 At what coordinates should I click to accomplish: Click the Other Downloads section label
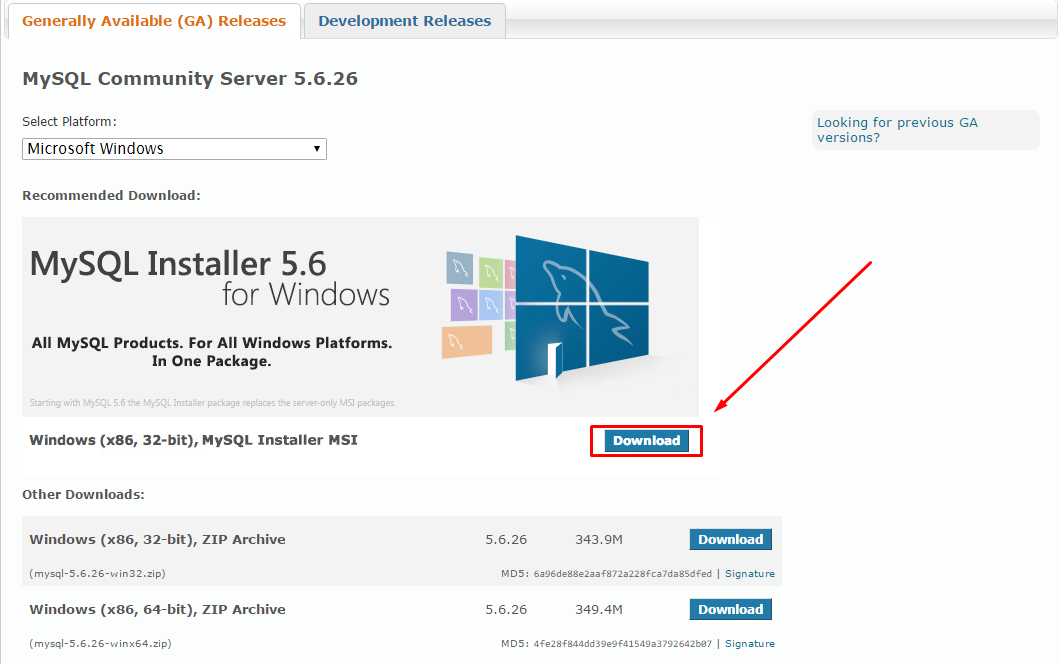pyautogui.click(x=86, y=494)
